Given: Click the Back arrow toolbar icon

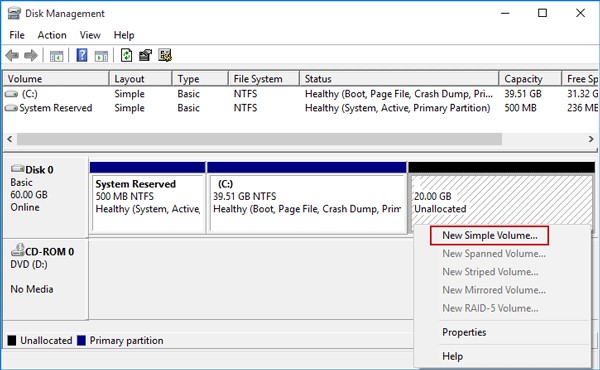Looking at the screenshot, I should pos(12,56).
